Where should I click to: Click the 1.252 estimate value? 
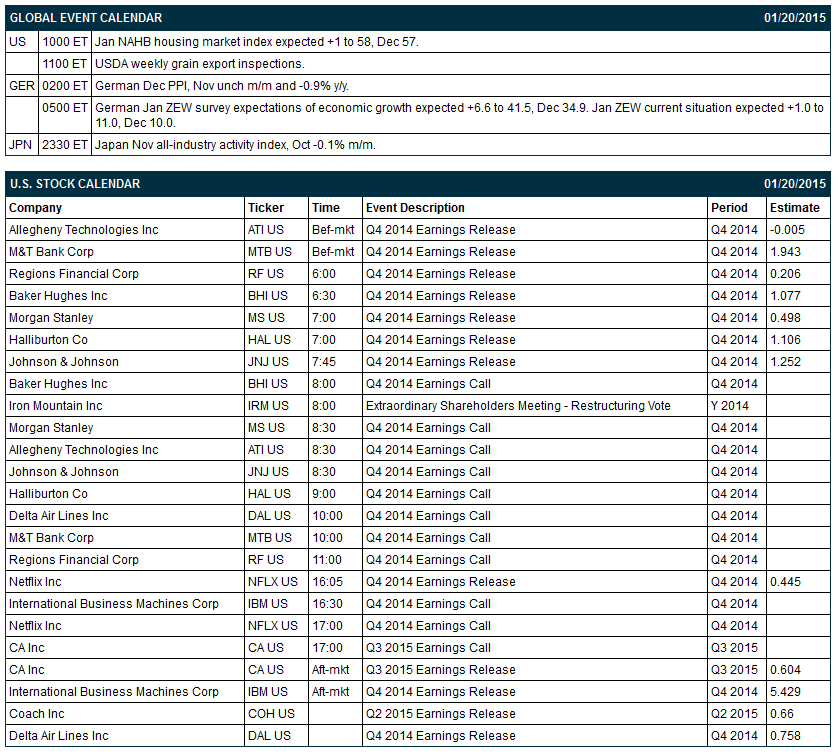[785, 362]
